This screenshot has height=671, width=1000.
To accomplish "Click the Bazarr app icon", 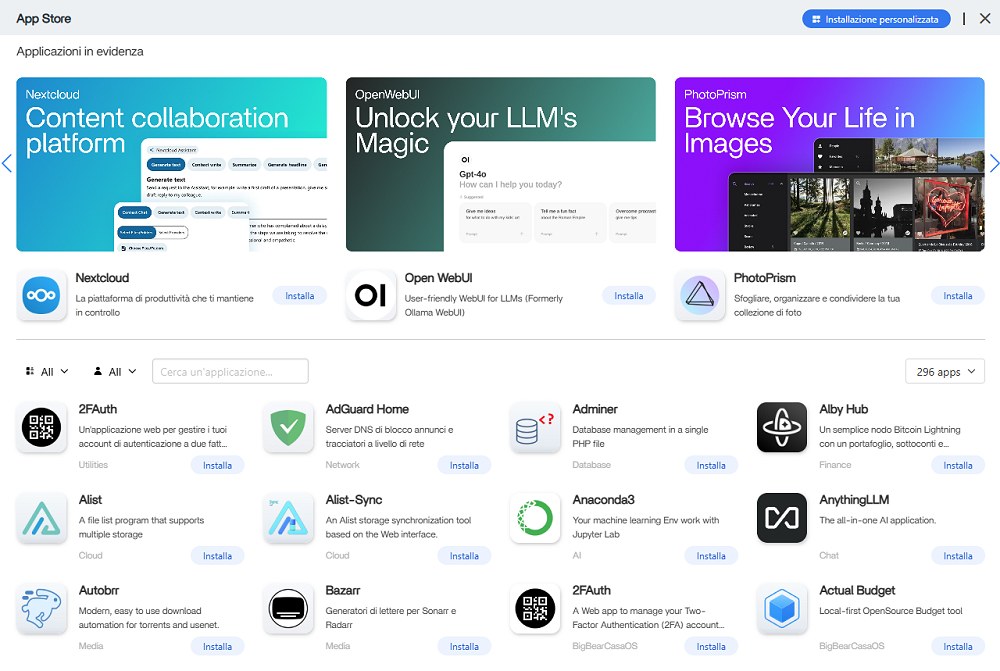I will point(288,608).
